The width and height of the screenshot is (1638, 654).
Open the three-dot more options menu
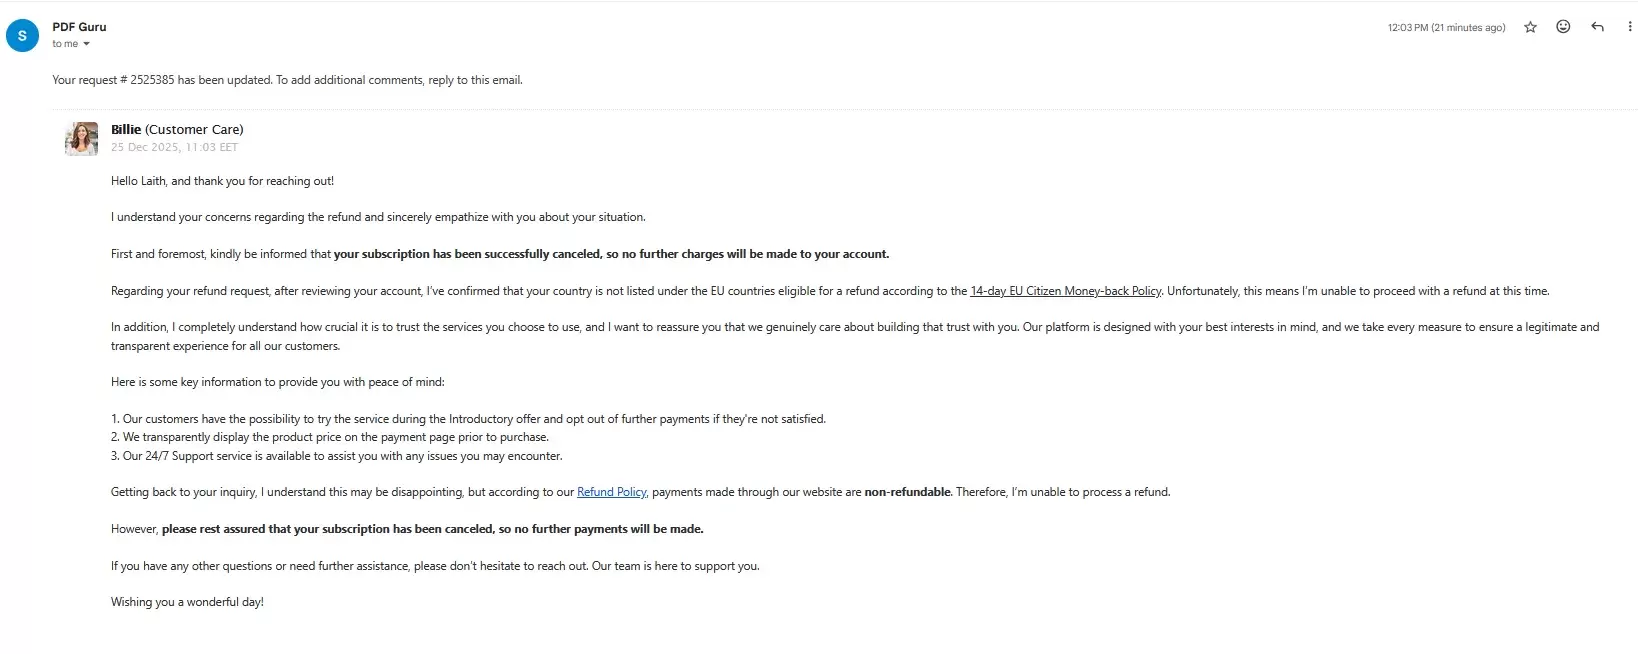coord(1630,27)
